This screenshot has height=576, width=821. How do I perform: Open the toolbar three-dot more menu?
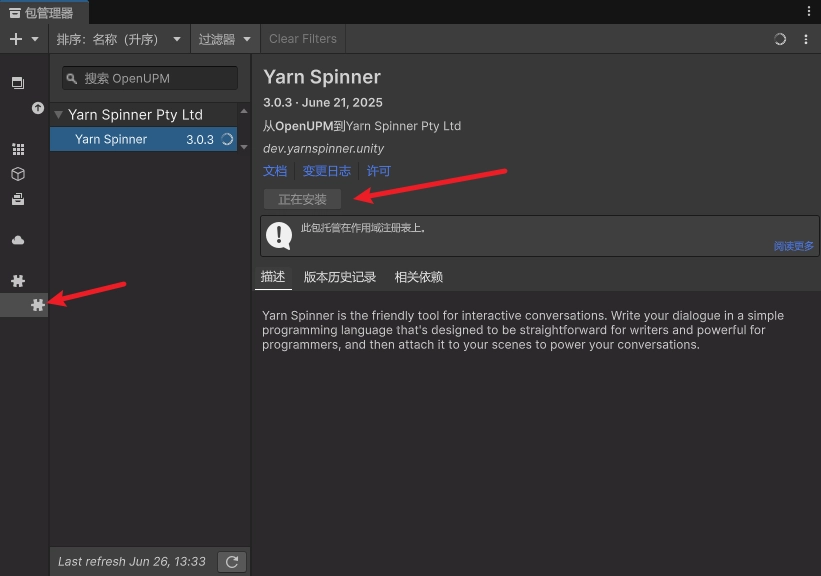pos(806,39)
